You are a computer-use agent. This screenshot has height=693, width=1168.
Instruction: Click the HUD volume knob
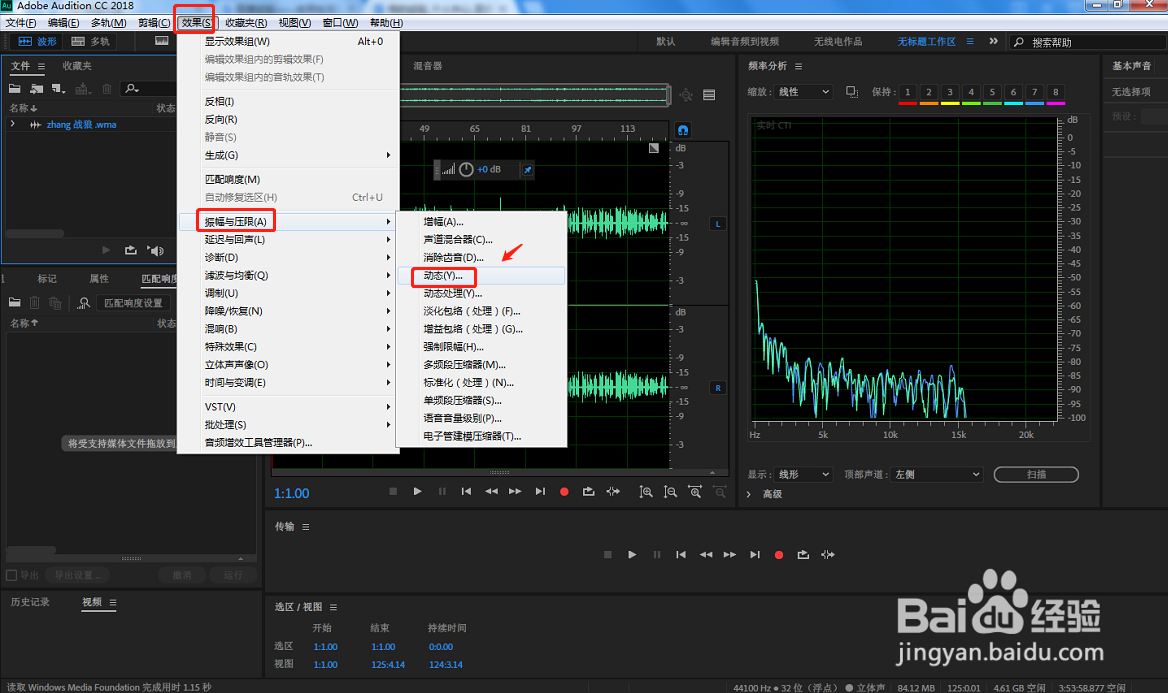466,170
